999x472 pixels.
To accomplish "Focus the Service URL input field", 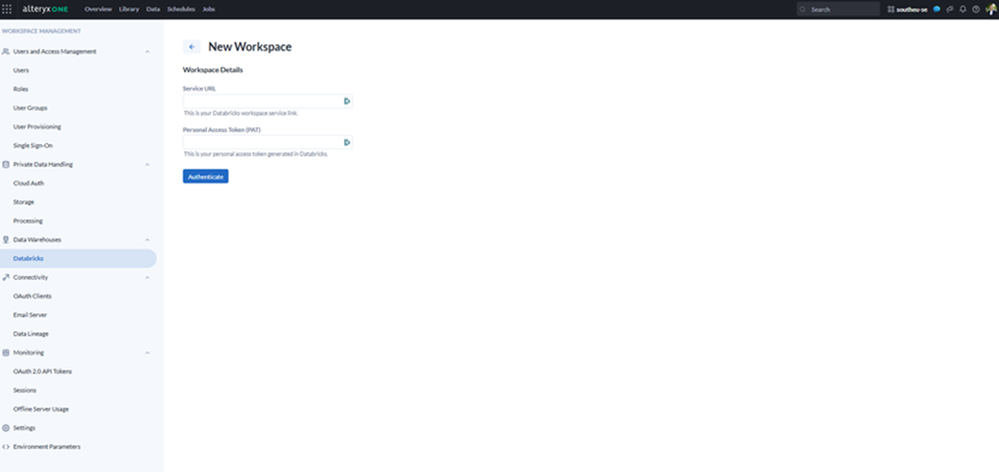I will pos(268,101).
